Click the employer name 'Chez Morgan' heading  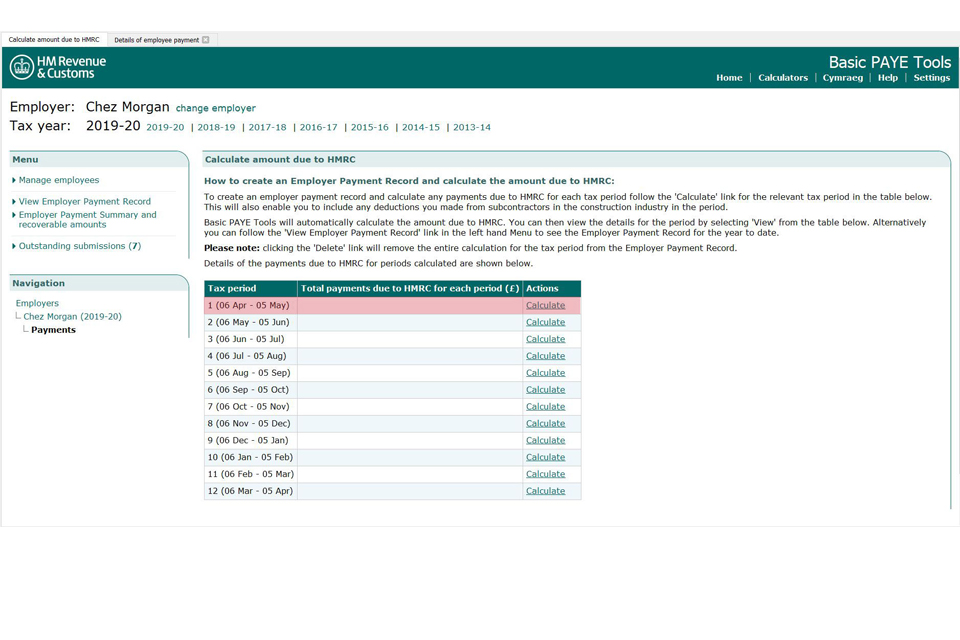[x=127, y=107]
